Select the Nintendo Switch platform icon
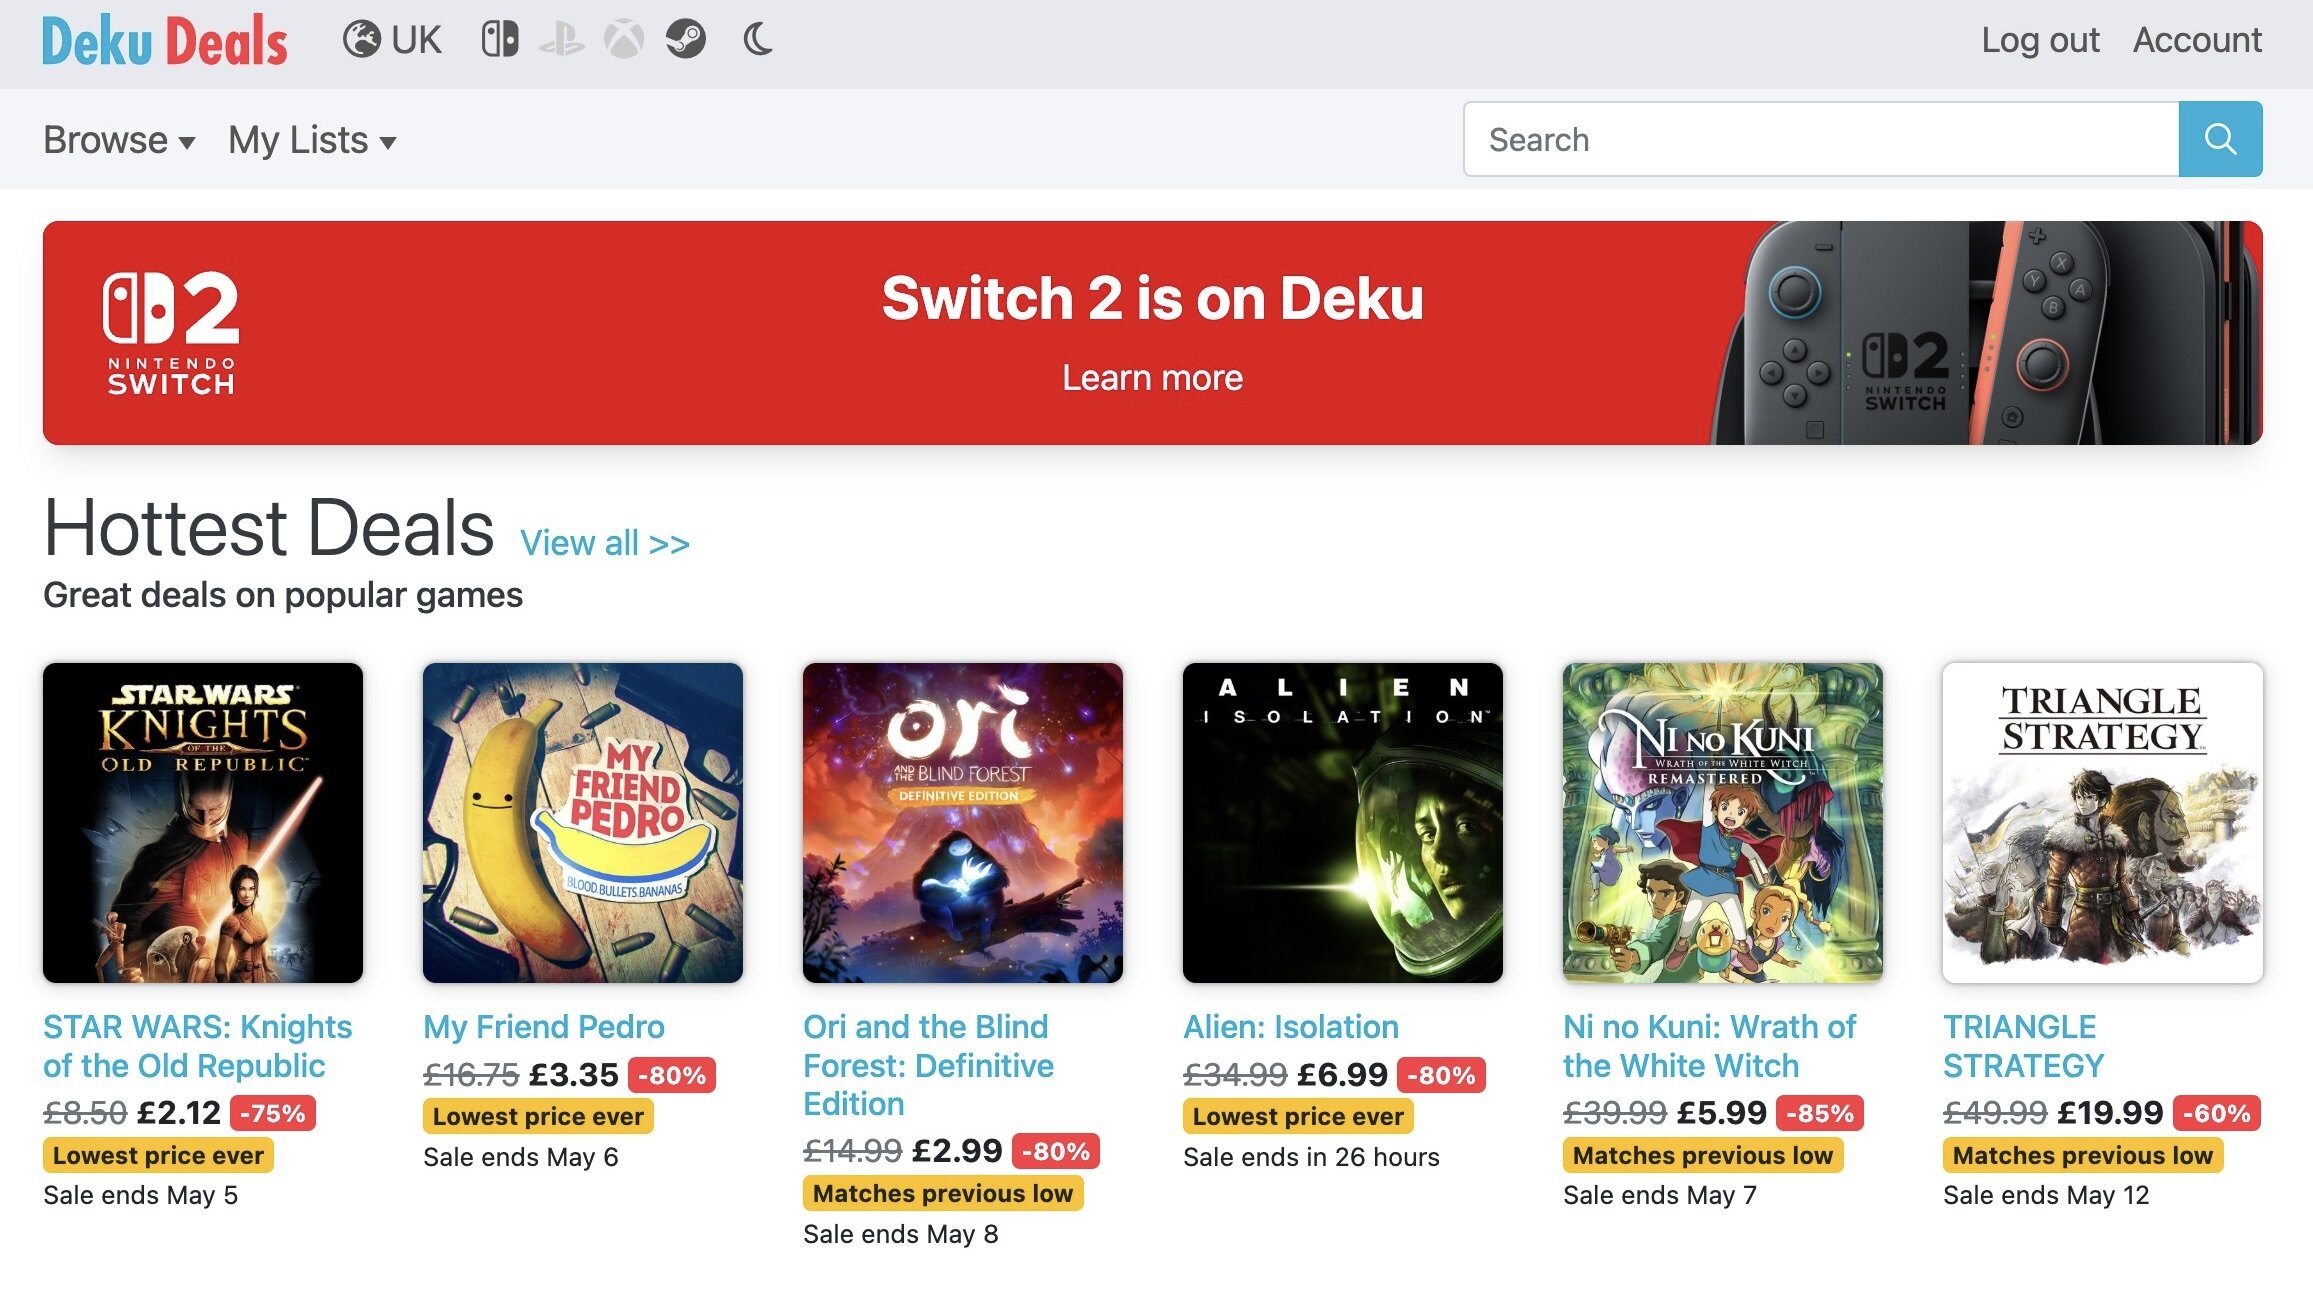Screen dimensions: 2313x1301 [x=500, y=40]
